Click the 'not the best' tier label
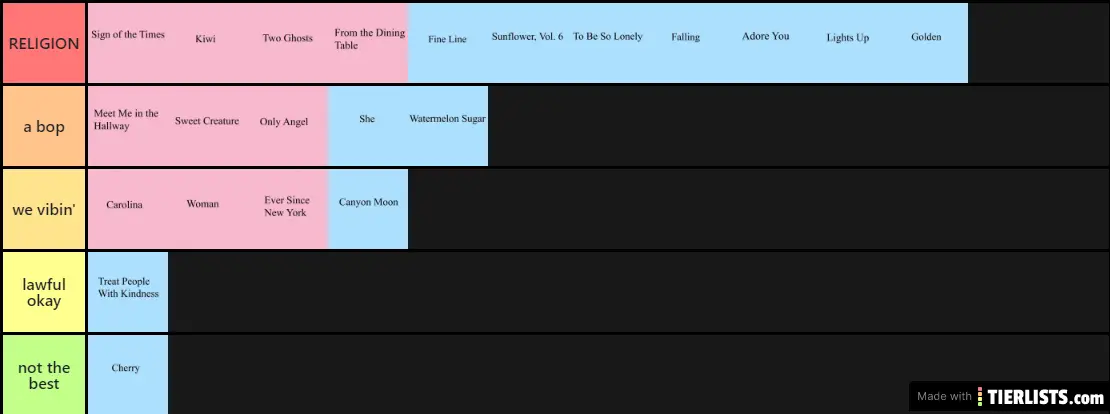Image resolution: width=1110 pixels, height=414 pixels. (44, 375)
